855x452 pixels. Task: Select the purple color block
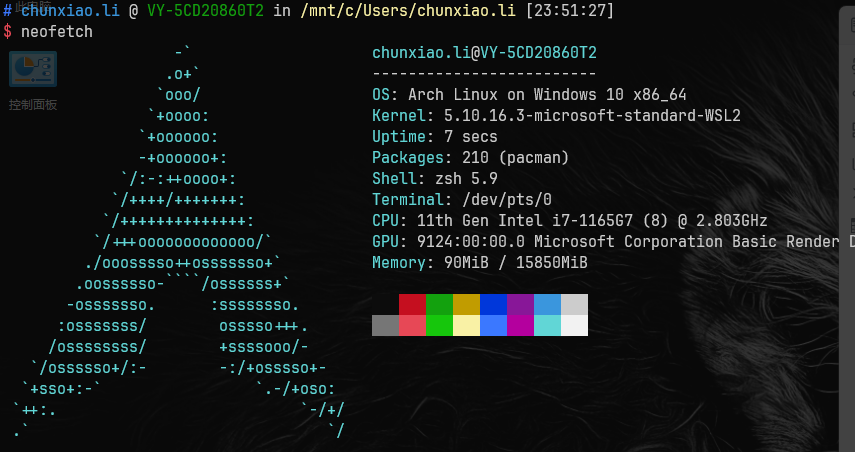(520, 304)
